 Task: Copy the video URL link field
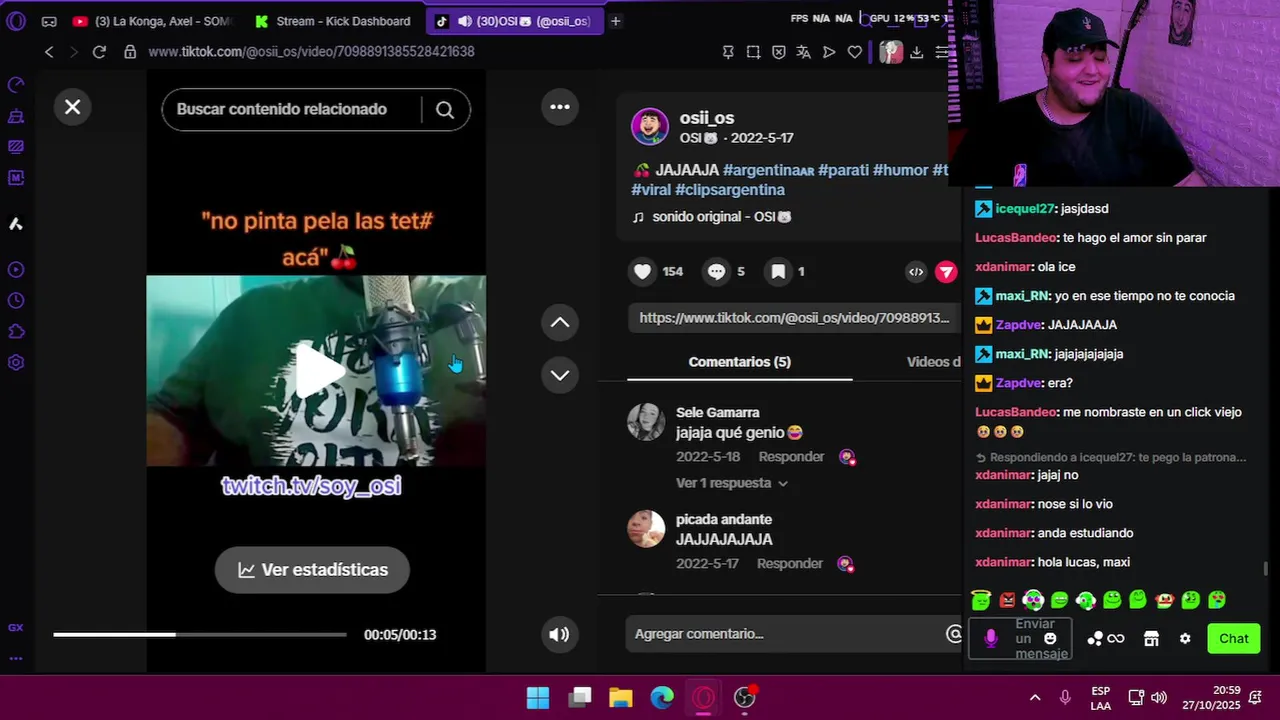click(794, 318)
